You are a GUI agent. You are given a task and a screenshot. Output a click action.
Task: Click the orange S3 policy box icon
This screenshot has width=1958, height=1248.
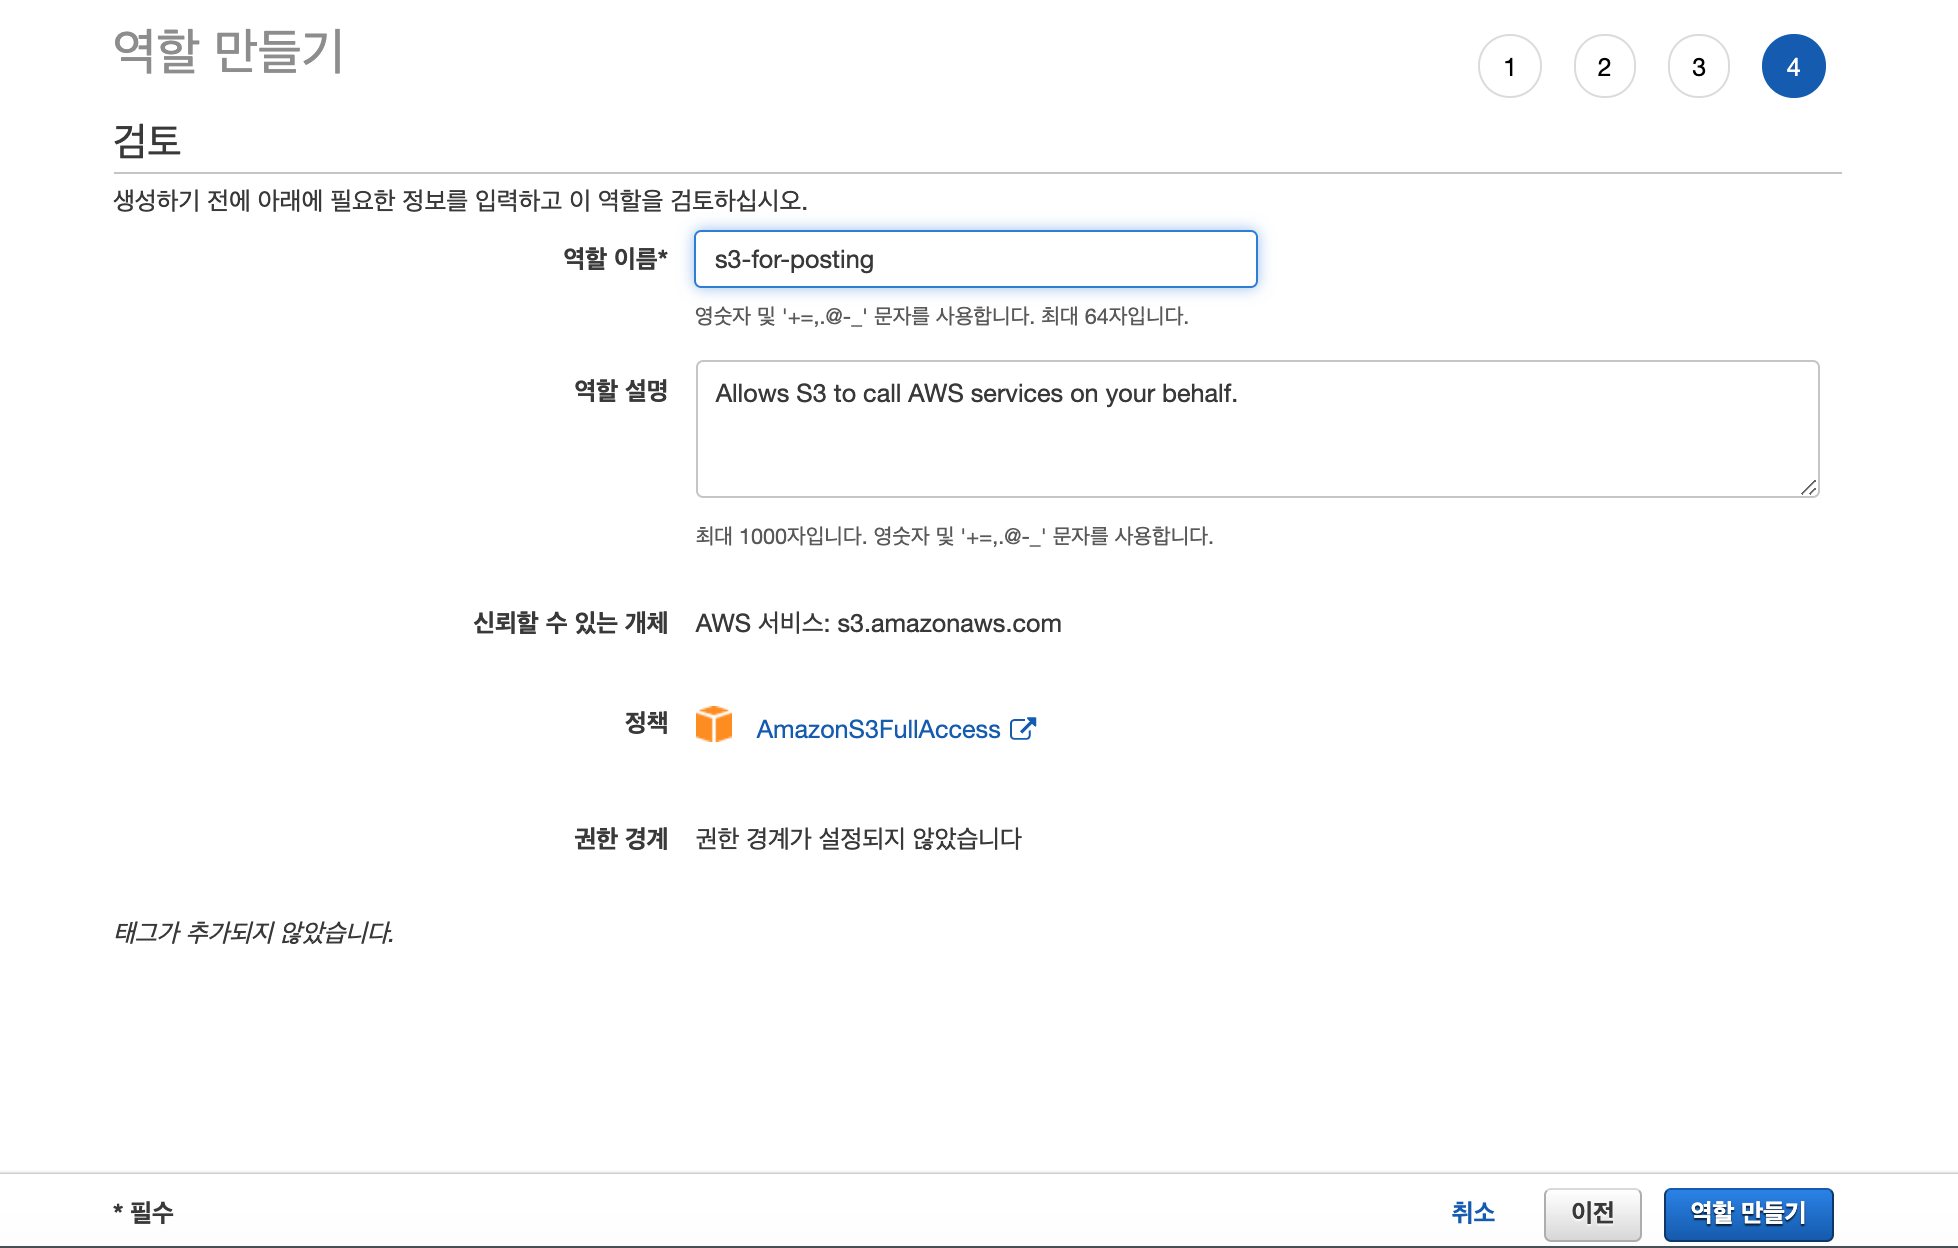[714, 724]
